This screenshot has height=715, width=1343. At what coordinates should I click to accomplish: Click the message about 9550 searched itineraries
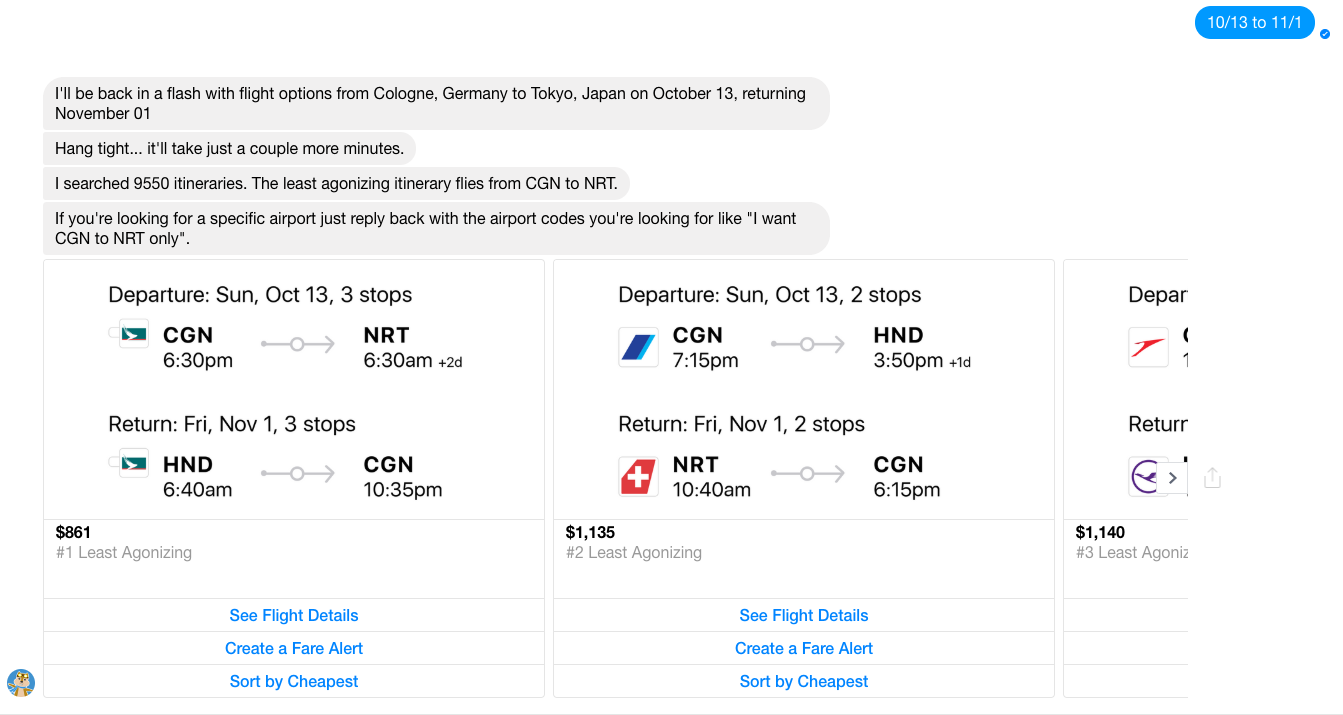click(336, 183)
